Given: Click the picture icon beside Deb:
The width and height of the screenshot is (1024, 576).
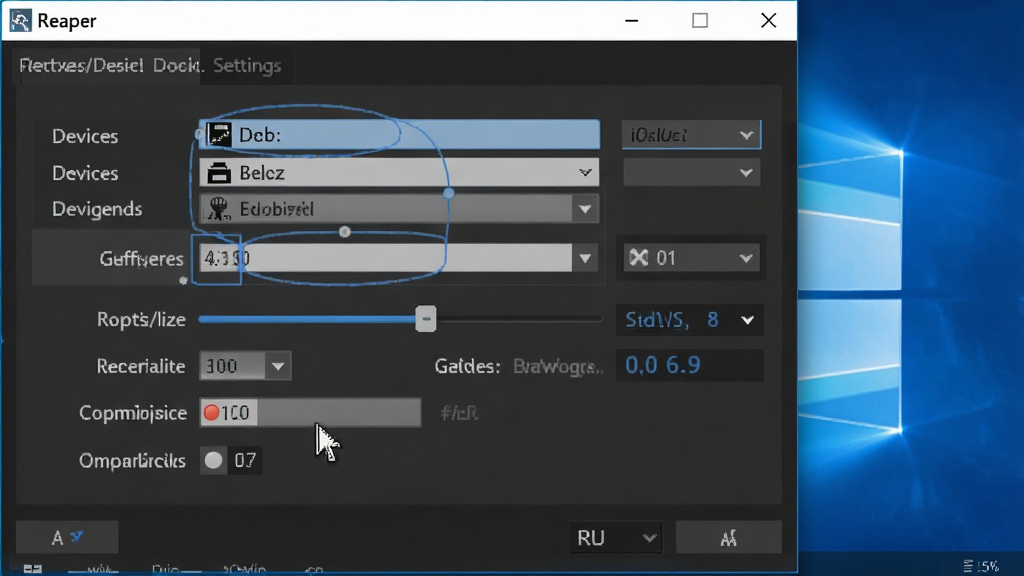Looking at the screenshot, I should tap(219, 135).
